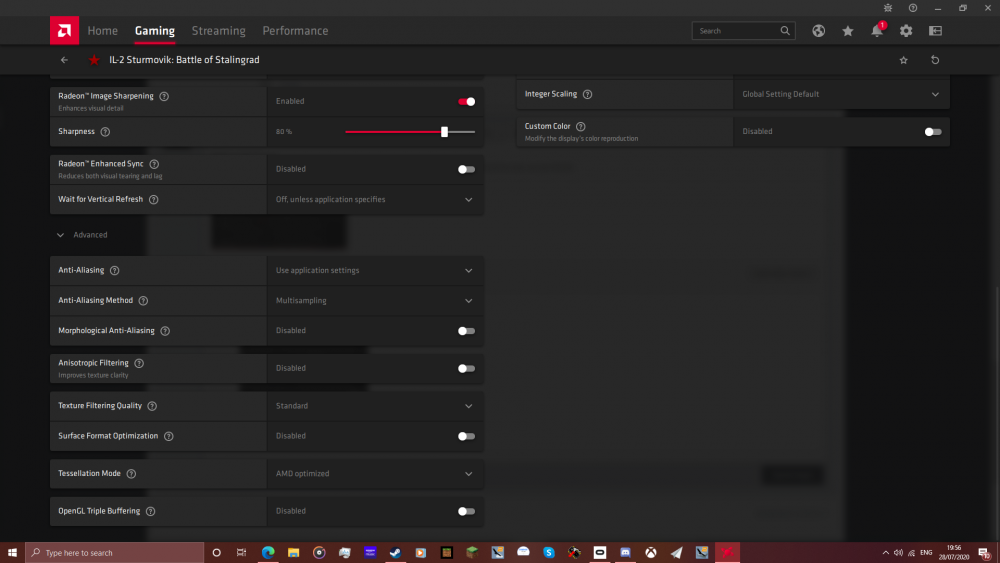Open the Home tab
This screenshot has width=1000, height=563.
click(x=102, y=31)
